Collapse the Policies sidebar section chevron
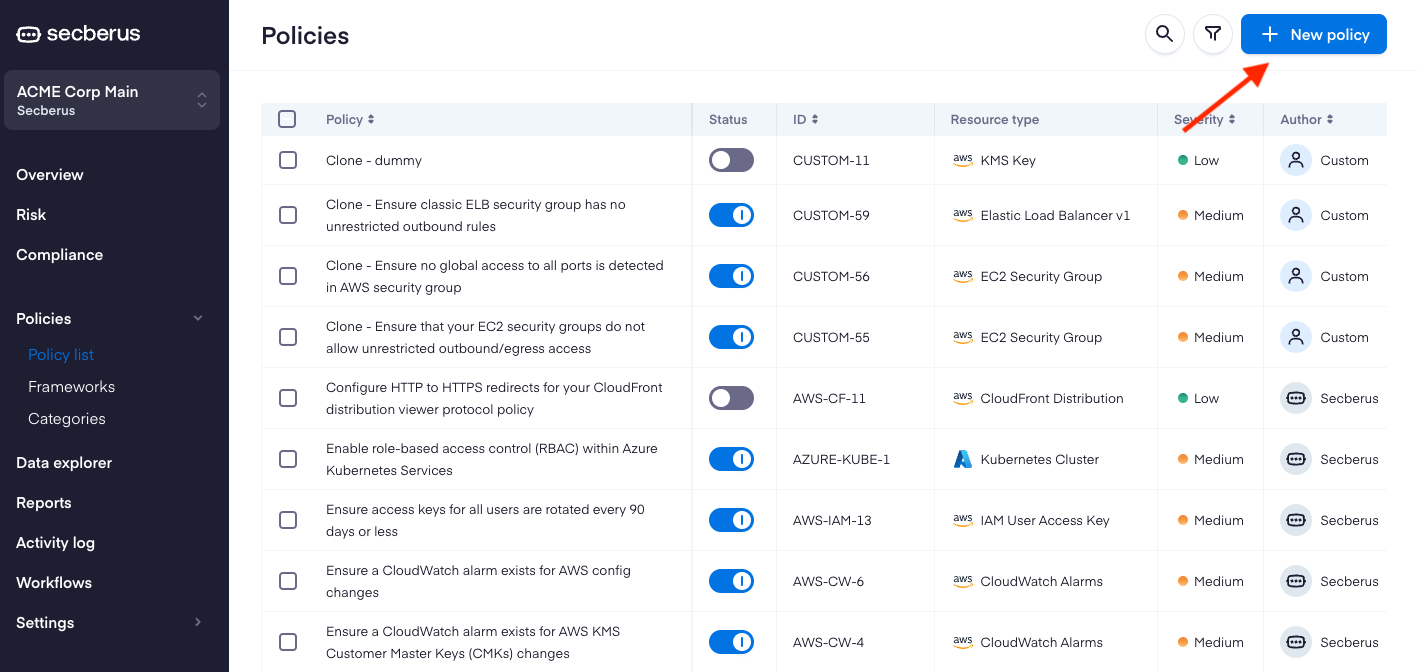The height and width of the screenshot is (672, 1417). (x=198, y=318)
